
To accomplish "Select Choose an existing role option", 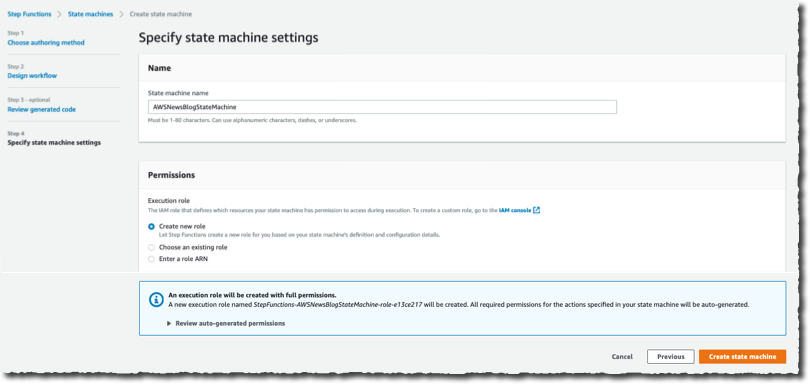I will (x=151, y=248).
